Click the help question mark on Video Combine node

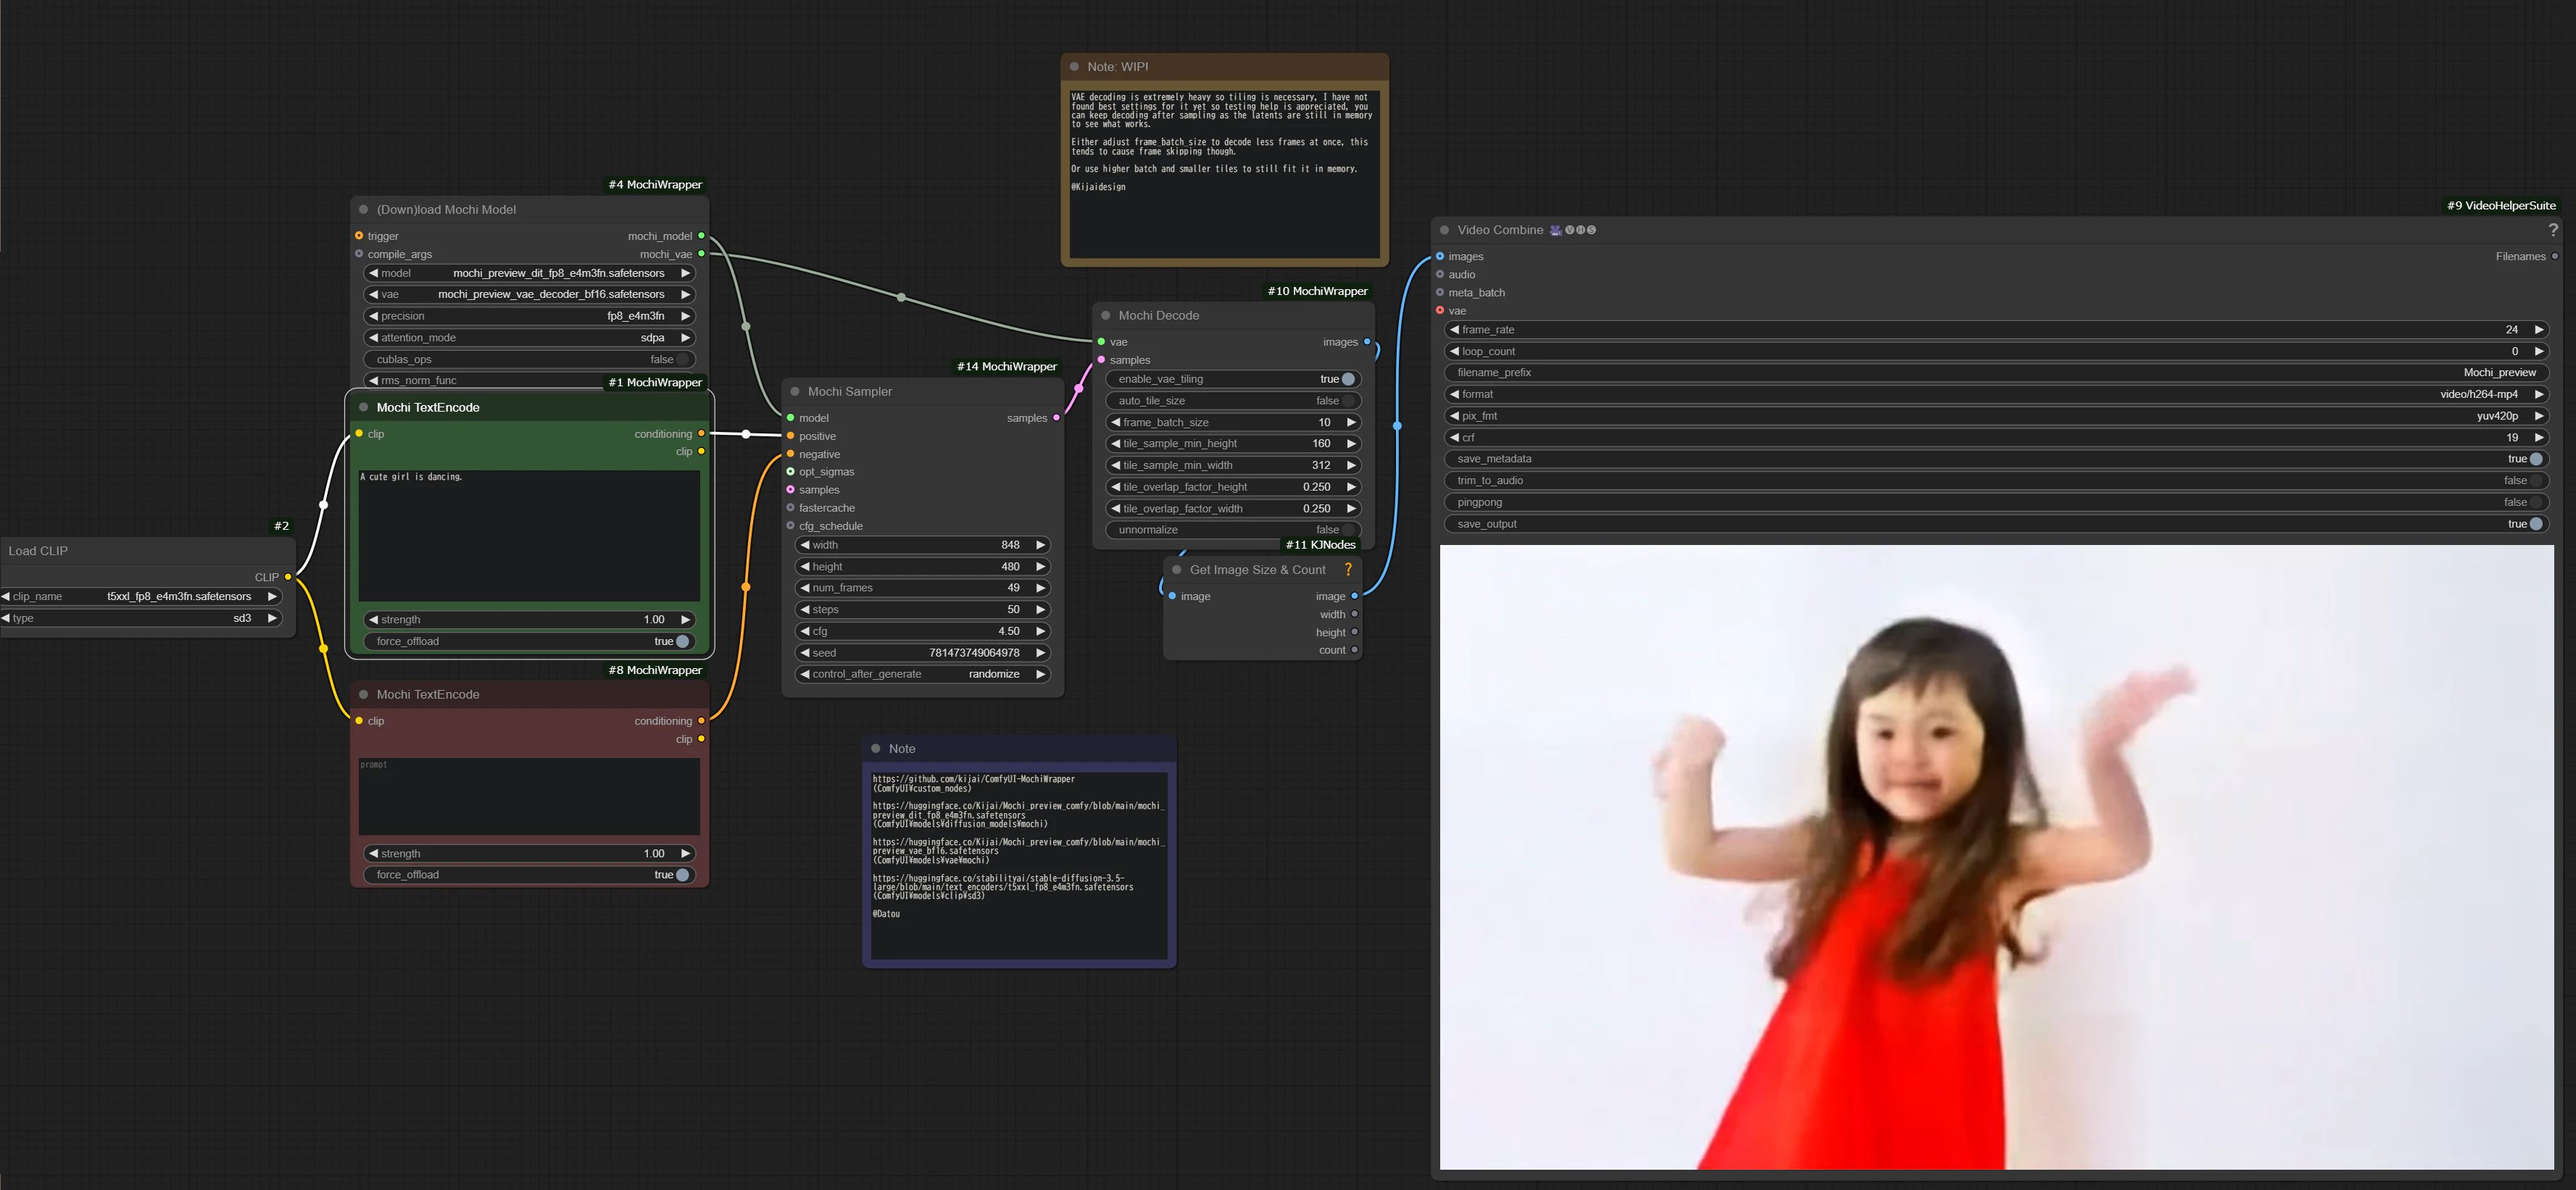2554,229
